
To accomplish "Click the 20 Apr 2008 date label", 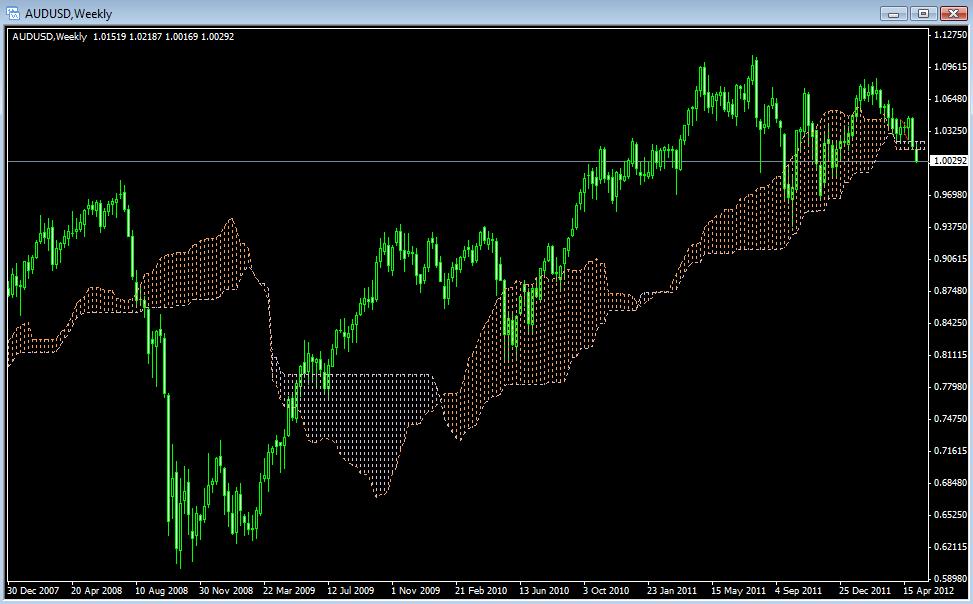I will click(96, 590).
